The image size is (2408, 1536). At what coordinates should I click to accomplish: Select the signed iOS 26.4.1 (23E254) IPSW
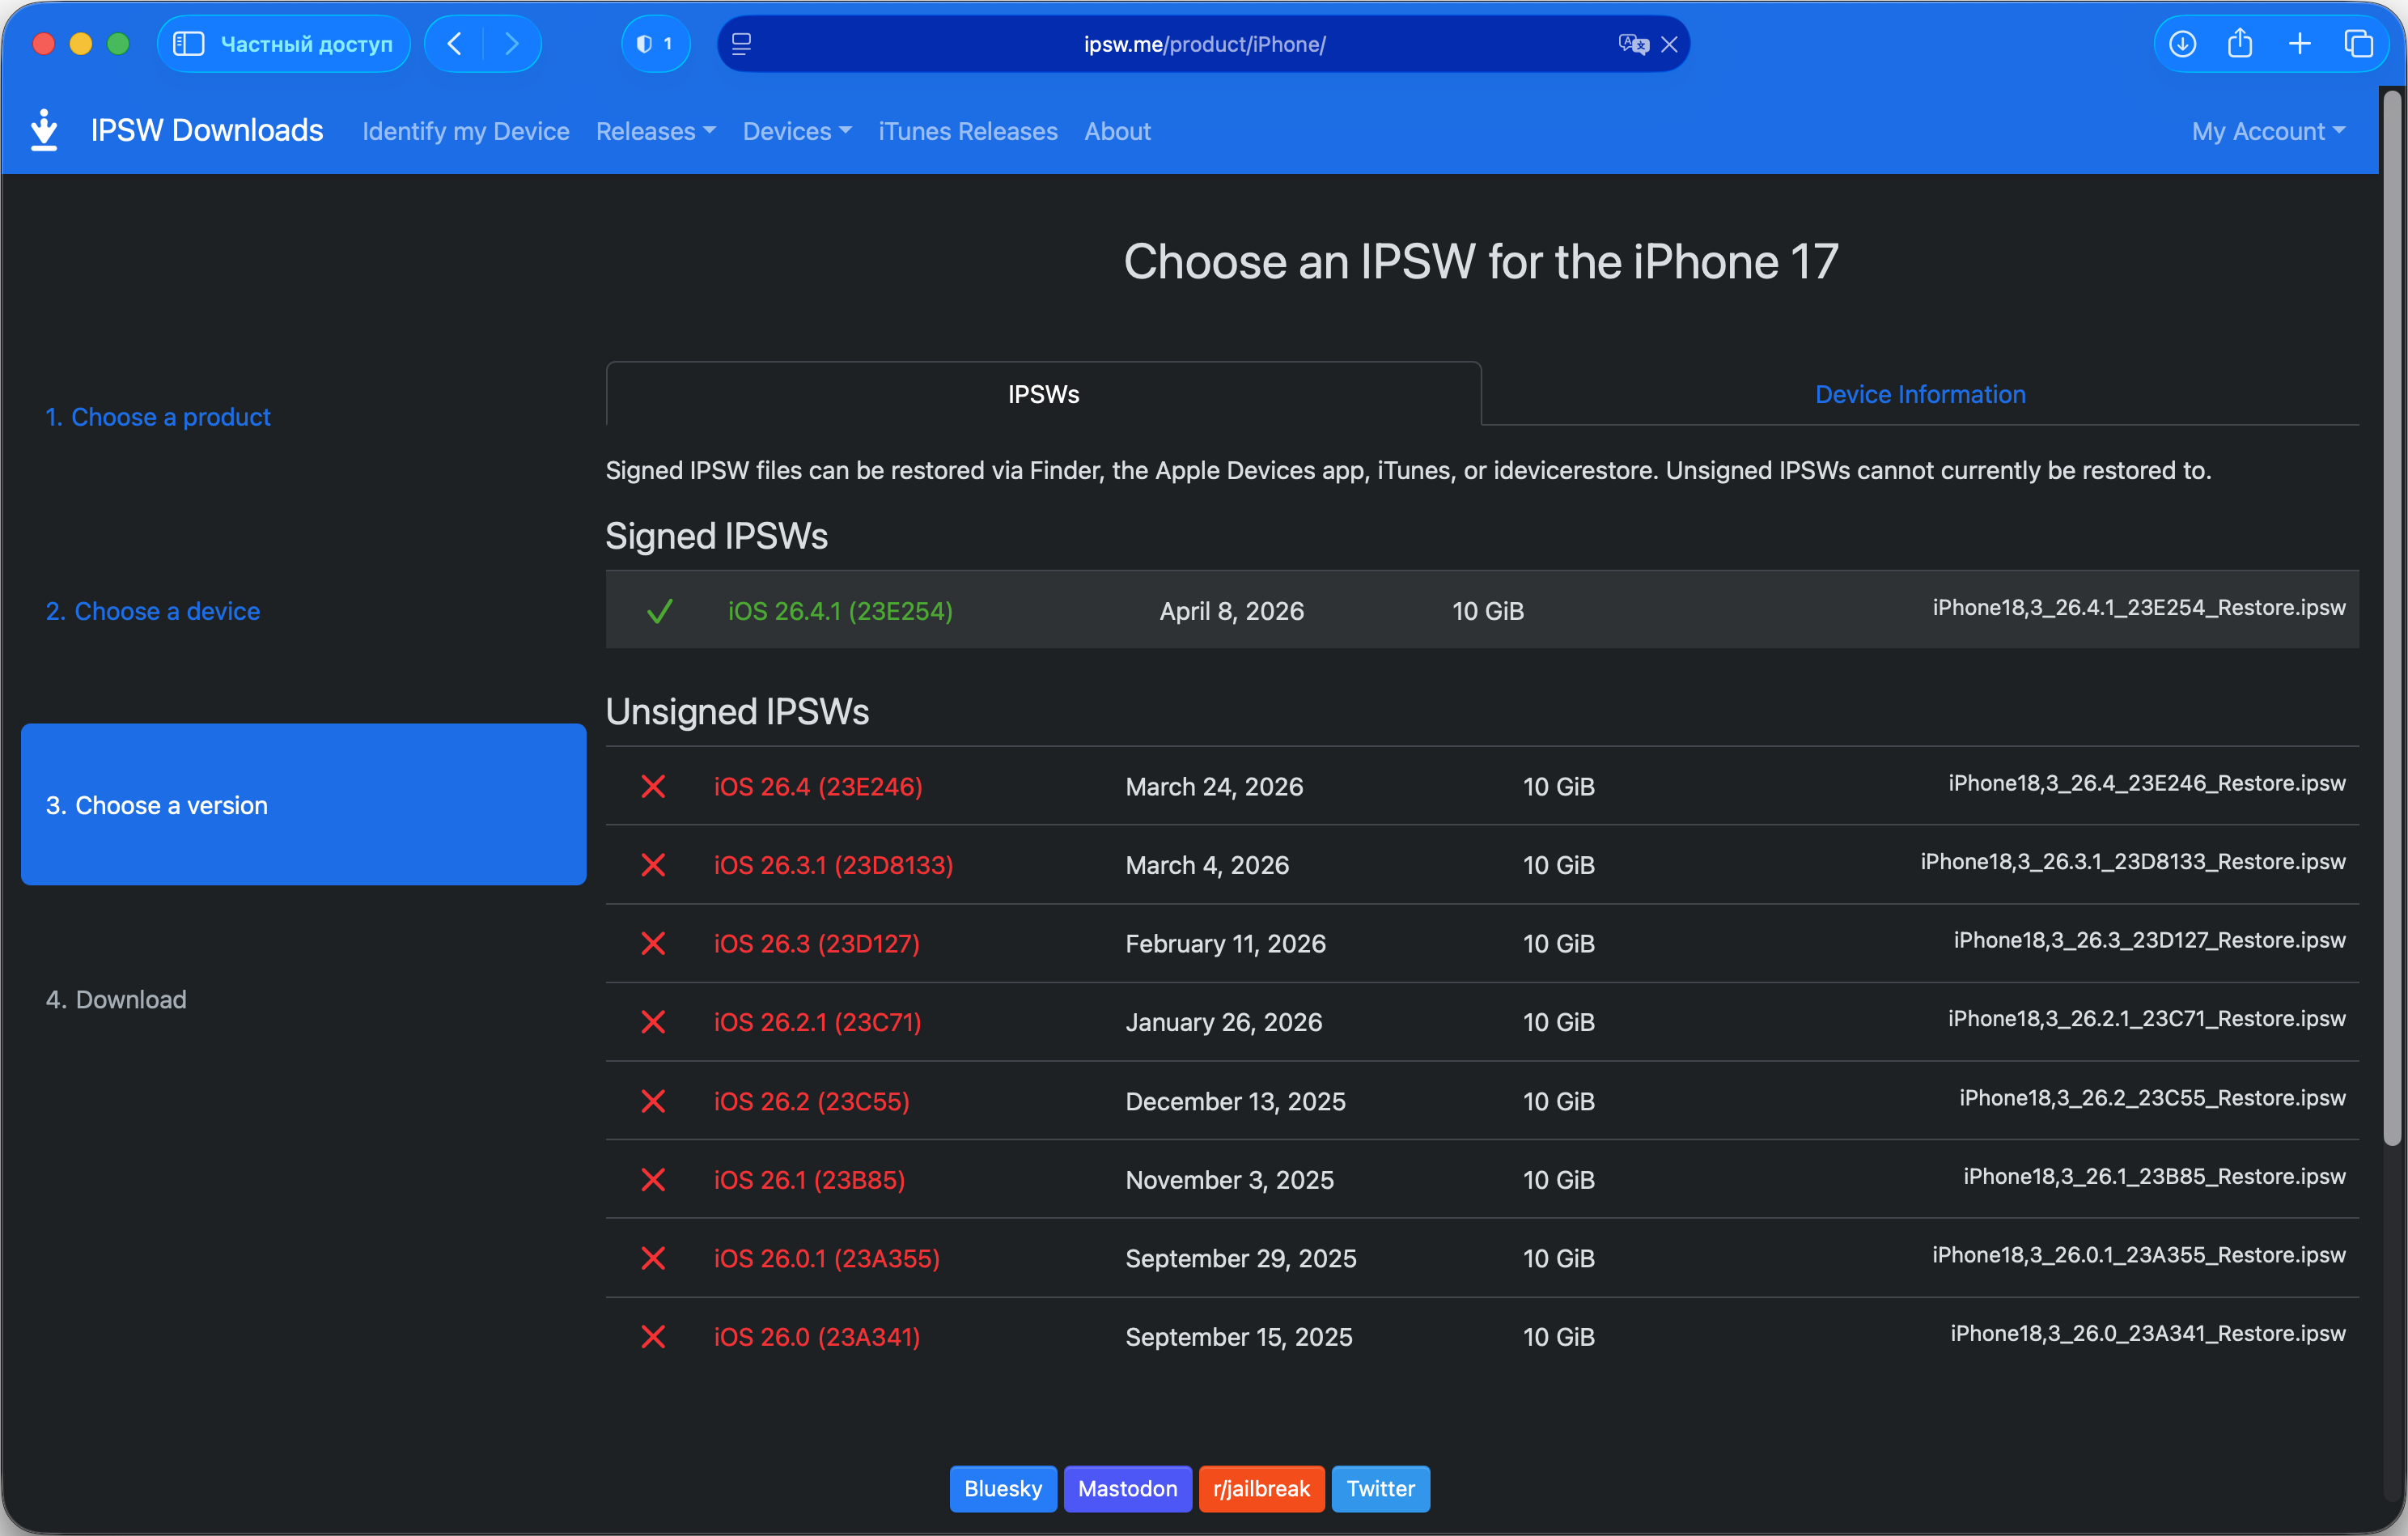[840, 611]
